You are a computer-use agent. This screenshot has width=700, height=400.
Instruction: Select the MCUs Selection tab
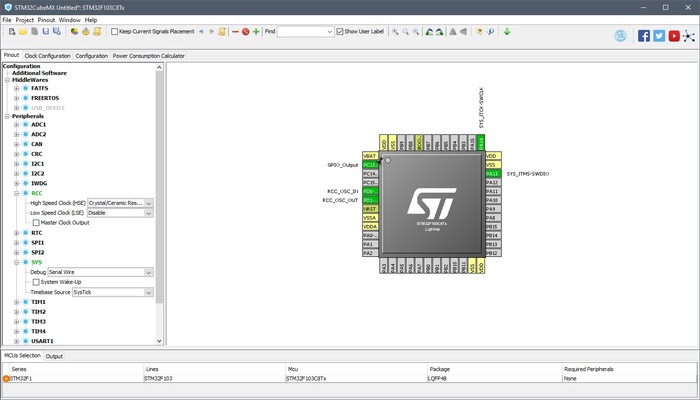click(22, 355)
